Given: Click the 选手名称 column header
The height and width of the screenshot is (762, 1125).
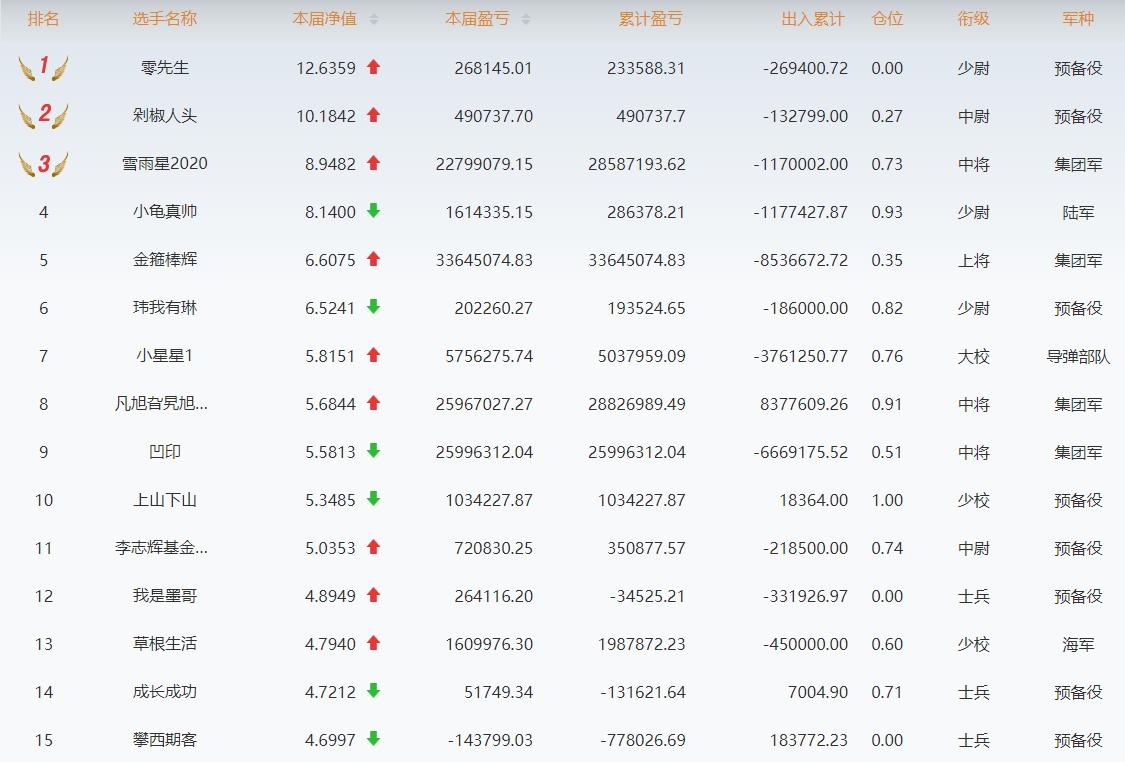Looking at the screenshot, I should click(x=165, y=19).
